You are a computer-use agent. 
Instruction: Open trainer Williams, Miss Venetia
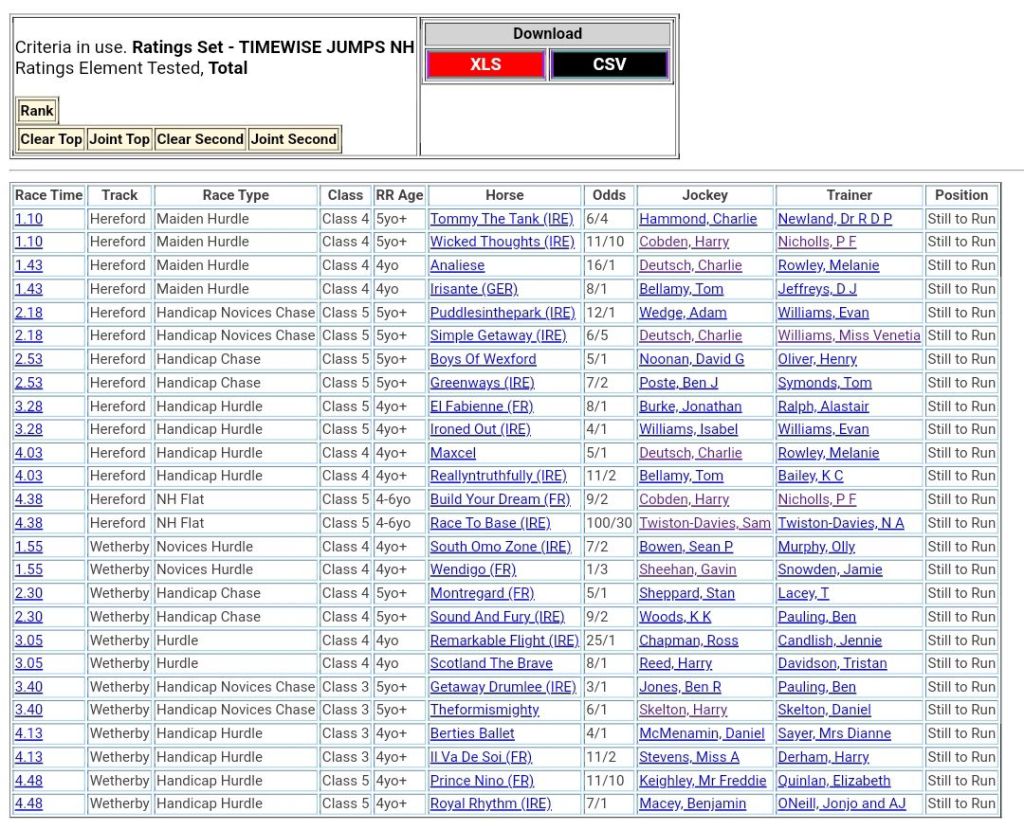click(849, 336)
